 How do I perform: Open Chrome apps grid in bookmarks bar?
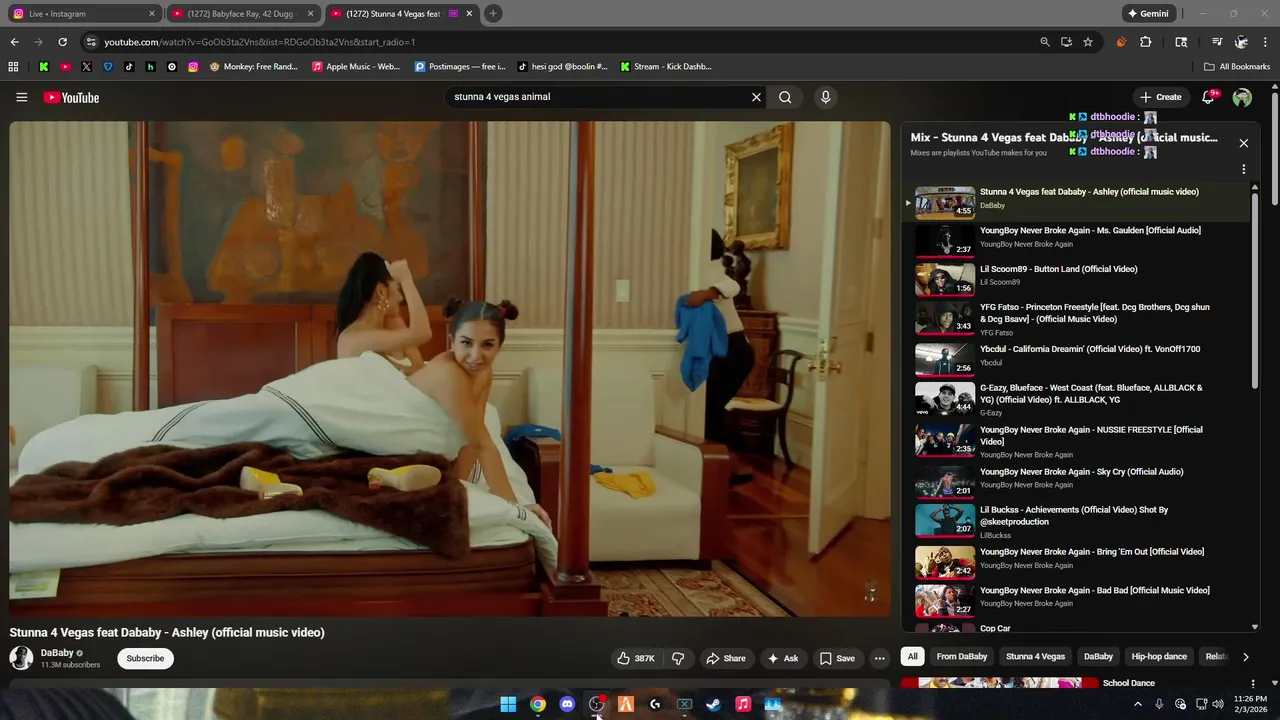point(13,67)
